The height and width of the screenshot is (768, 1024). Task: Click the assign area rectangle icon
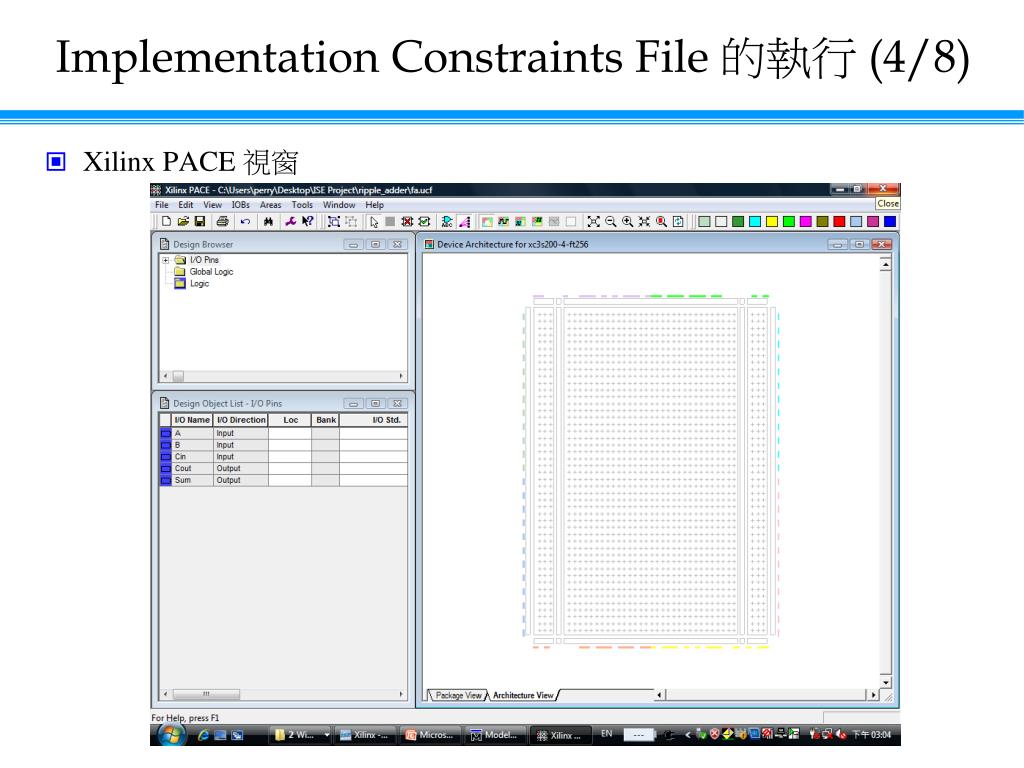coord(334,222)
